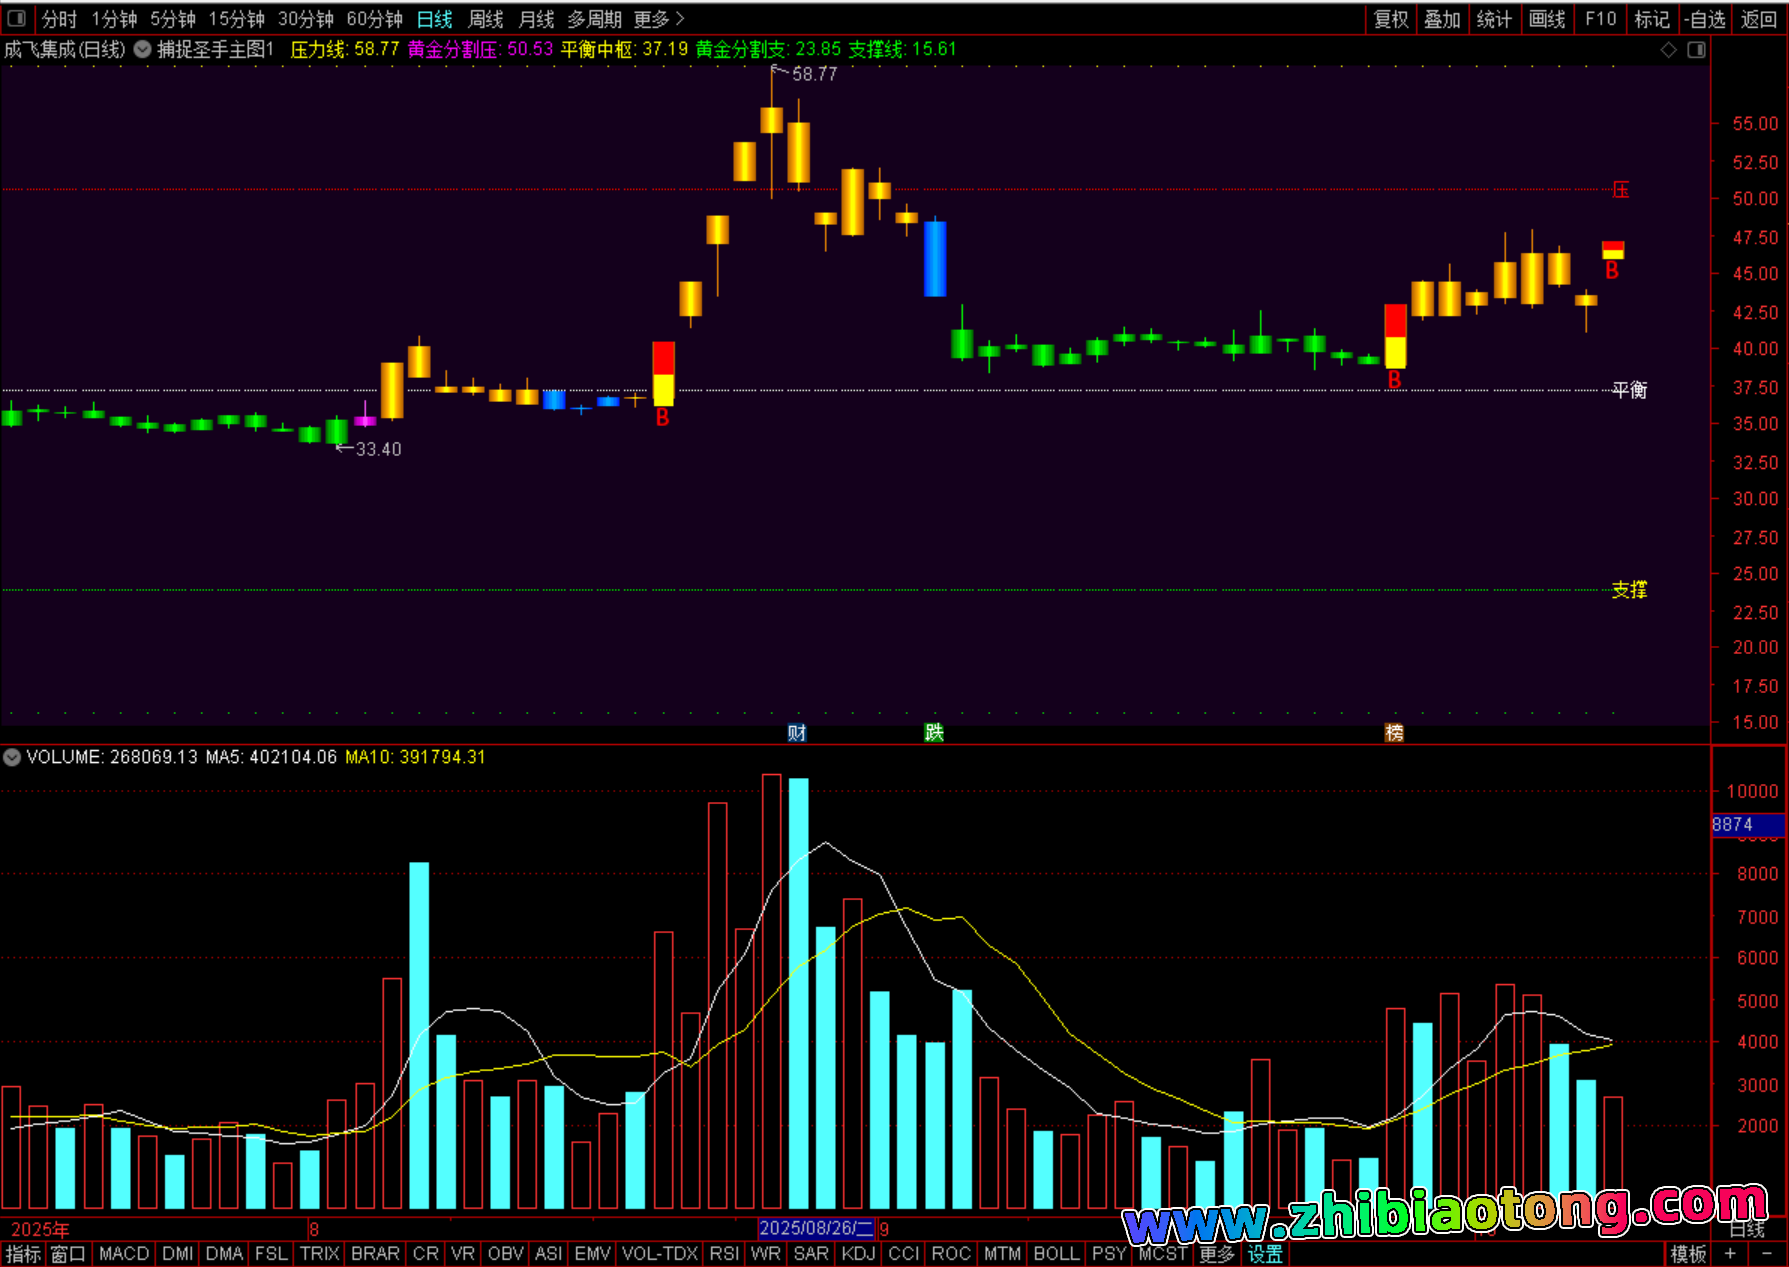The height and width of the screenshot is (1267, 1789).
Task: Switch to 周线 weekly period
Action: click(x=486, y=19)
